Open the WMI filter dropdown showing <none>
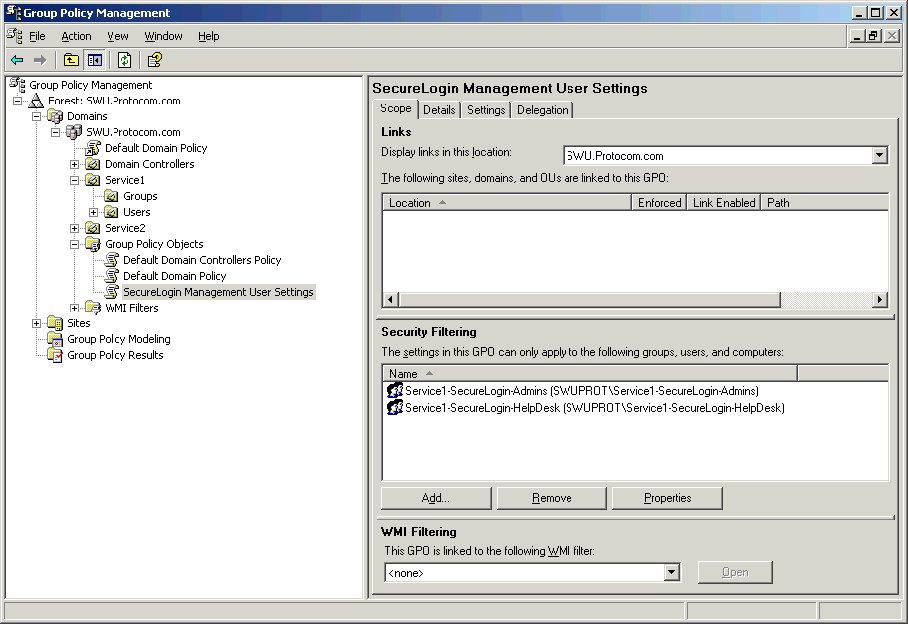This screenshot has height=624, width=908. point(671,571)
